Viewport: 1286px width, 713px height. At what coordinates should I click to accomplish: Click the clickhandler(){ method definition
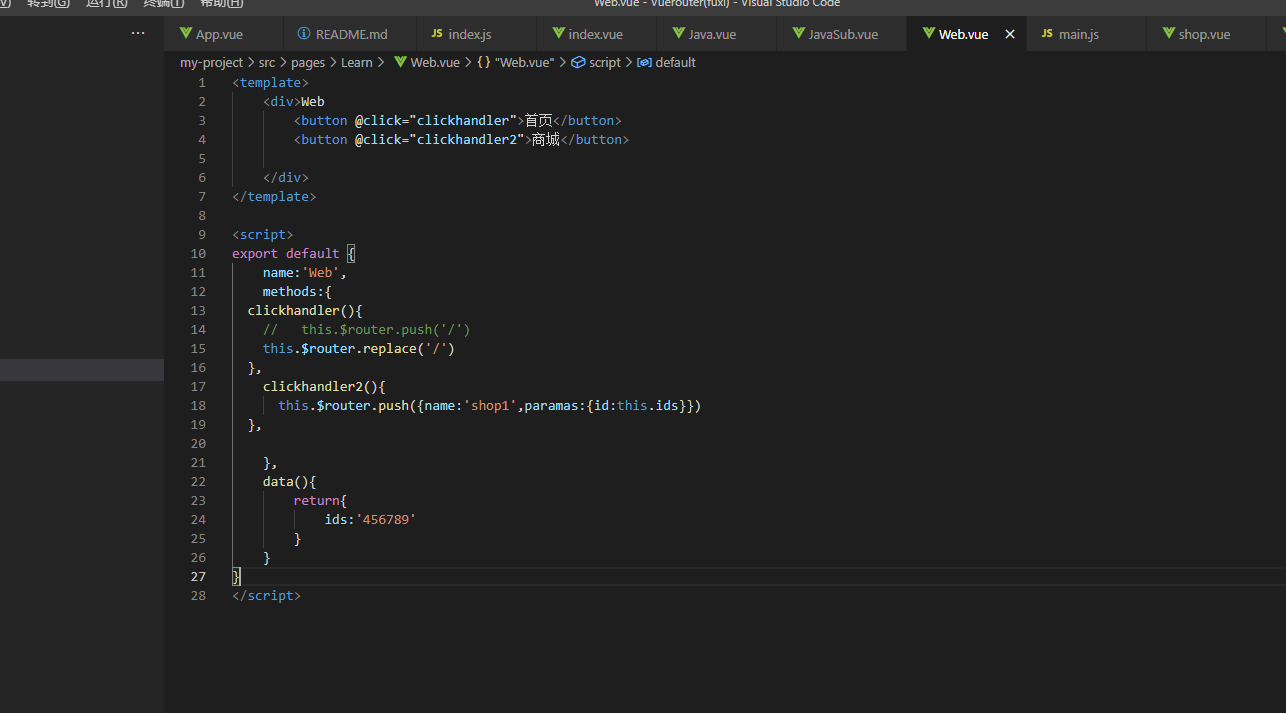[305, 311]
